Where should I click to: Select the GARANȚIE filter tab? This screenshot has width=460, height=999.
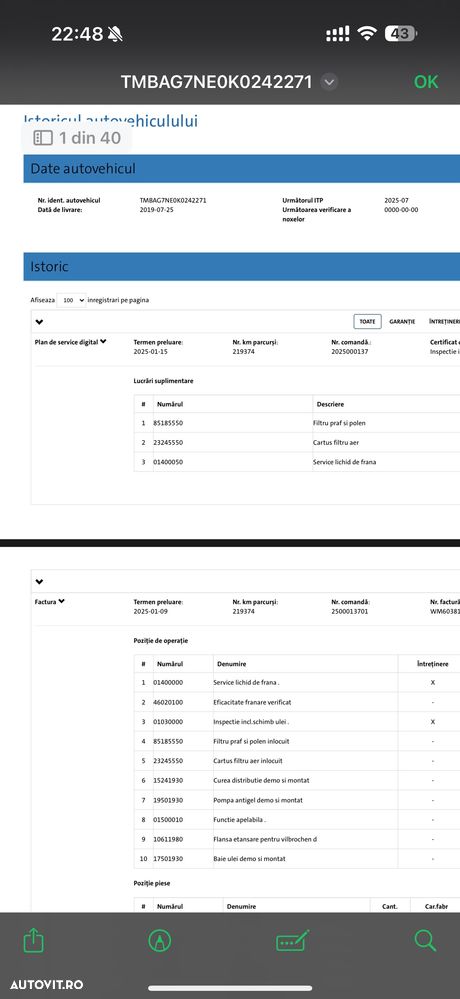[x=402, y=322]
